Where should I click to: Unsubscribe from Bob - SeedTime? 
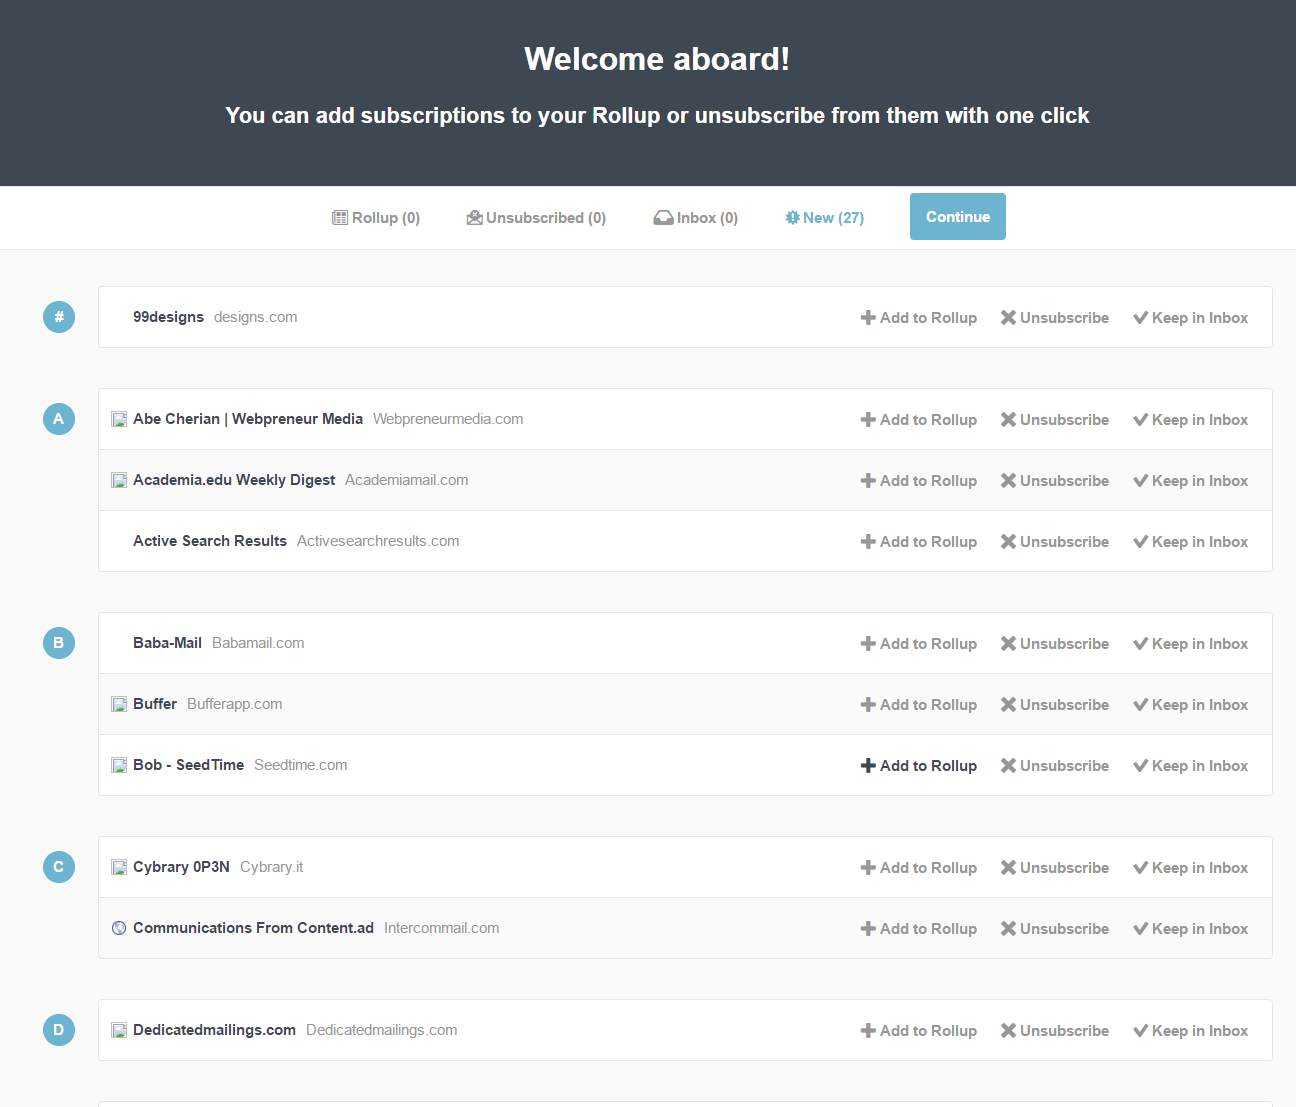[x=1055, y=766]
